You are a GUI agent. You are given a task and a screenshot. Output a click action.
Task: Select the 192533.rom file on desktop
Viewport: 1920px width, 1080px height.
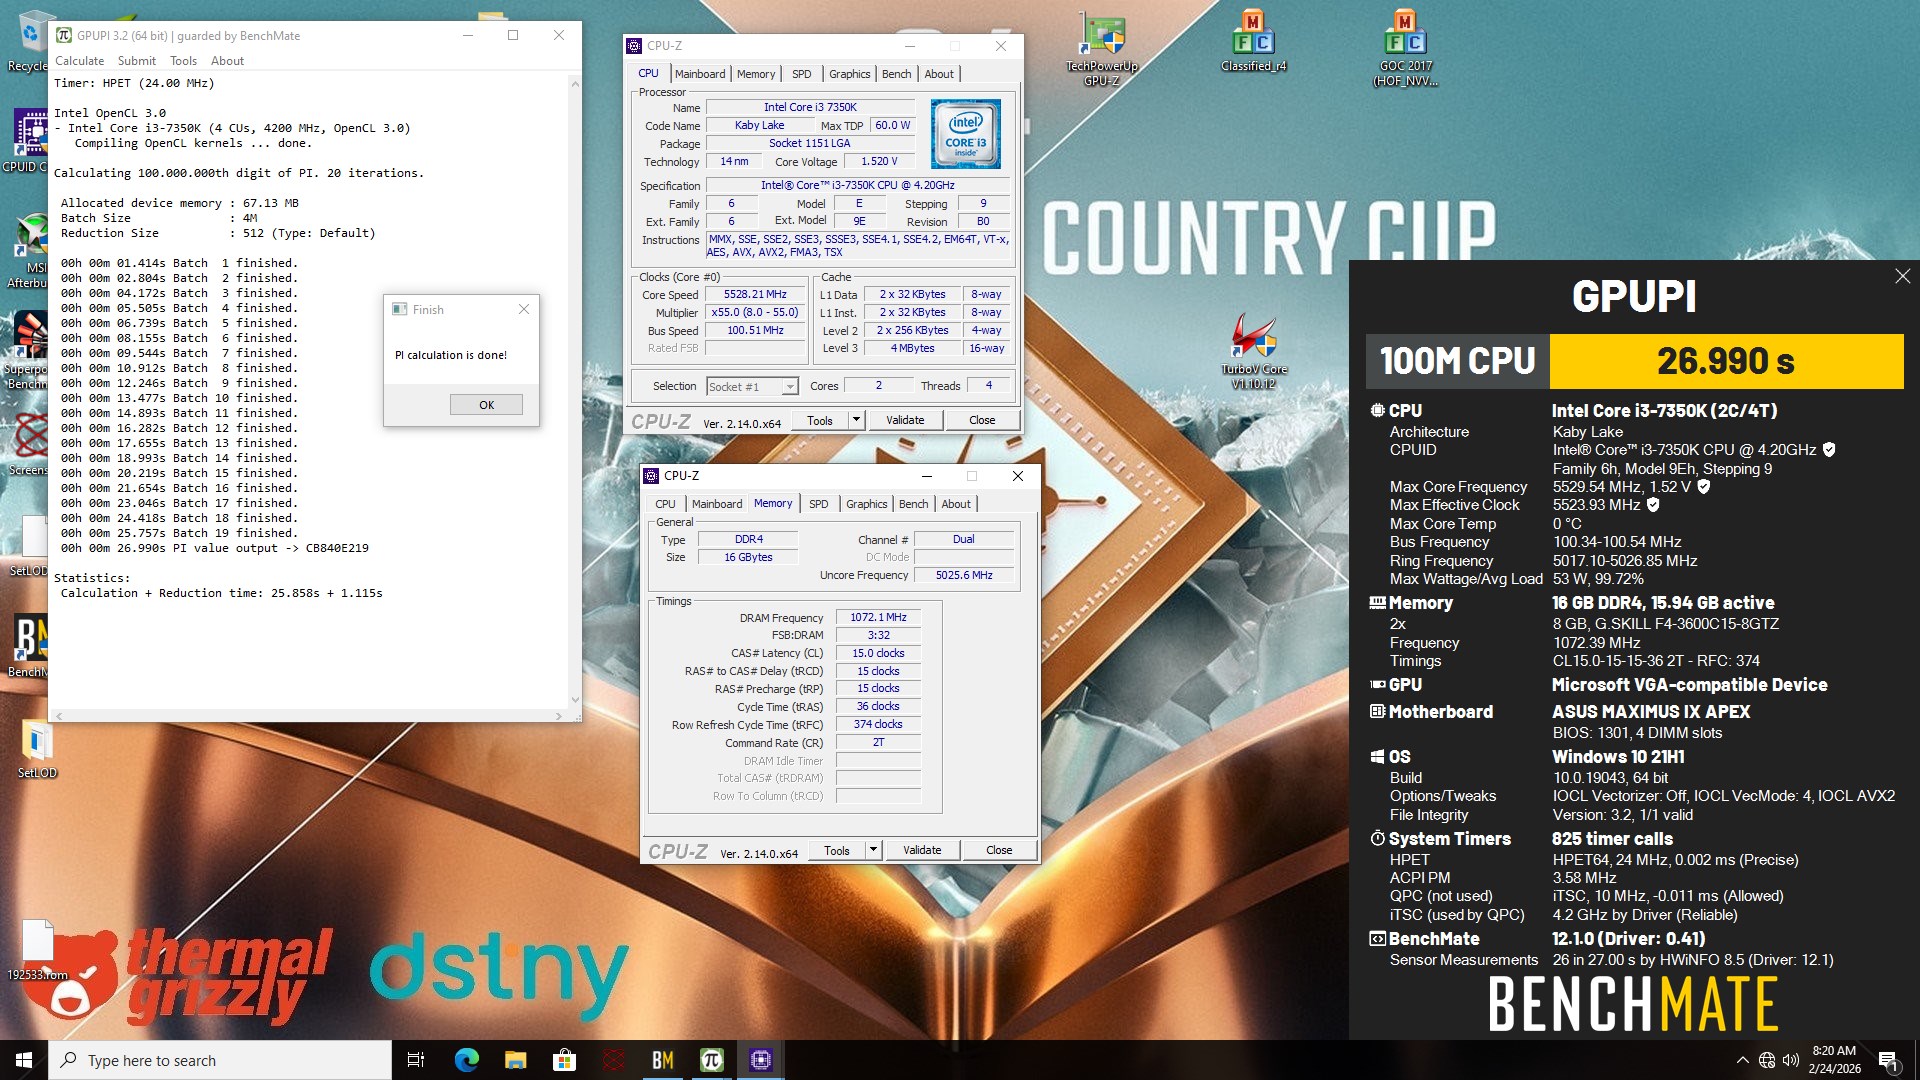(x=38, y=950)
